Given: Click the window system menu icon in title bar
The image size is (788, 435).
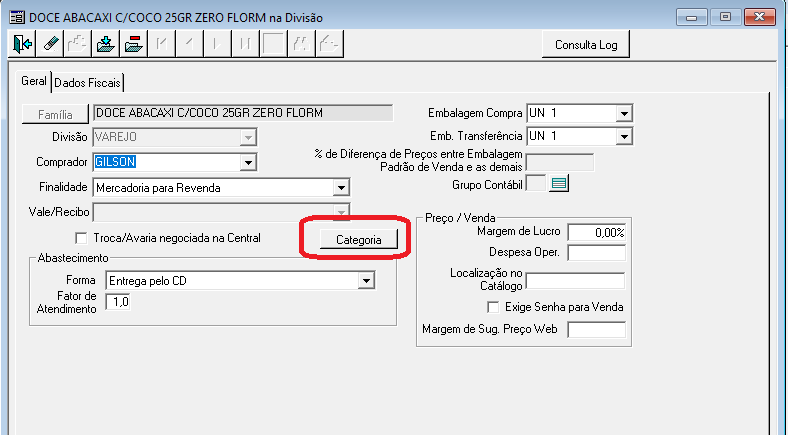Looking at the screenshot, I should click(x=17, y=18).
